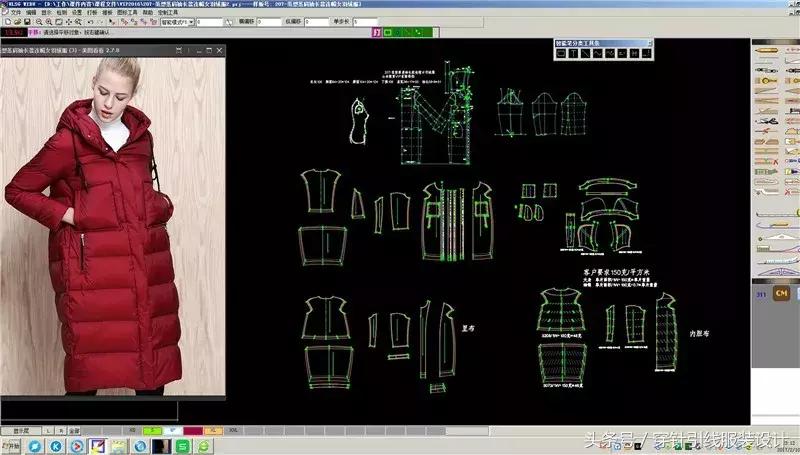Click the Windows Start button
800x455 pixels.
pyautogui.click(x=12, y=445)
